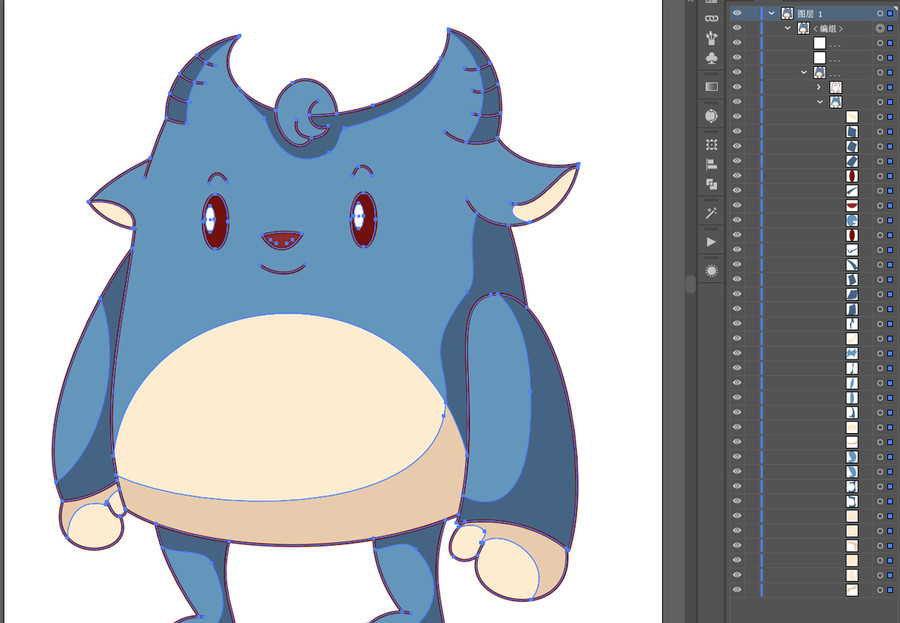Open the Gradient panel icon
This screenshot has width=900, height=623.
[711, 87]
